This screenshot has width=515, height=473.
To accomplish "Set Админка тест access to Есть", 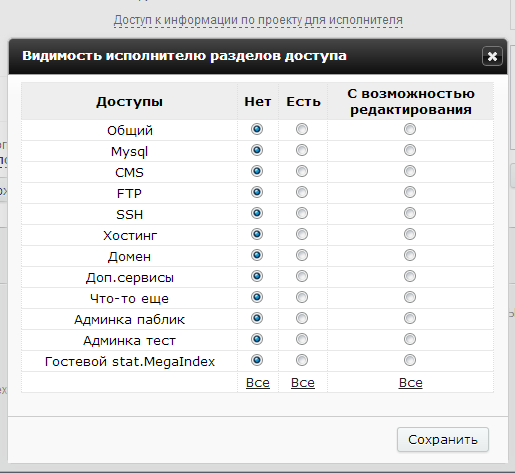I will tap(302, 339).
